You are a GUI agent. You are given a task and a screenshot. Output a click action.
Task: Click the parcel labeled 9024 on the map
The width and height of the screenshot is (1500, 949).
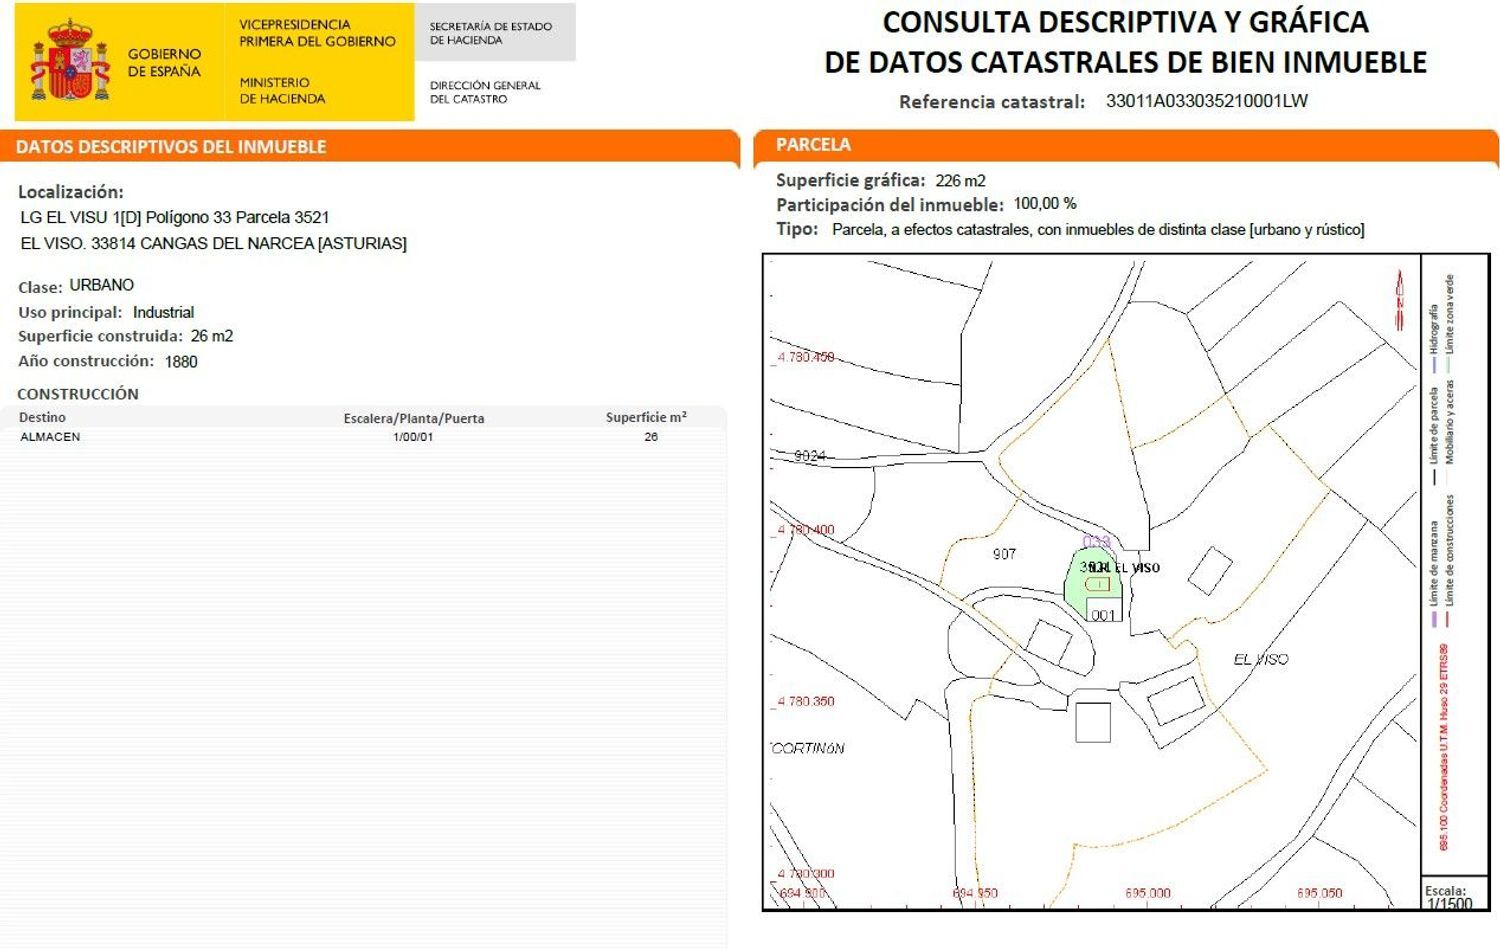click(810, 456)
